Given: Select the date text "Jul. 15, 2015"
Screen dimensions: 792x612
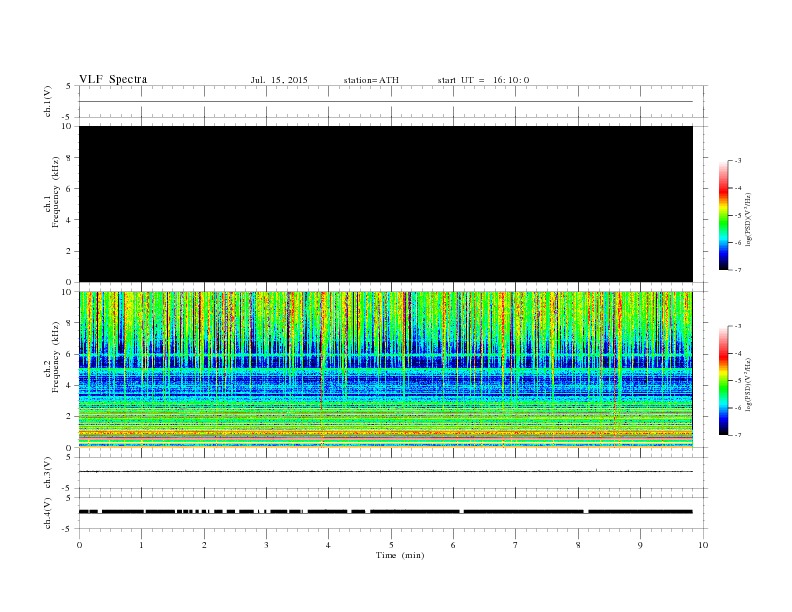Looking at the screenshot, I should [x=279, y=80].
